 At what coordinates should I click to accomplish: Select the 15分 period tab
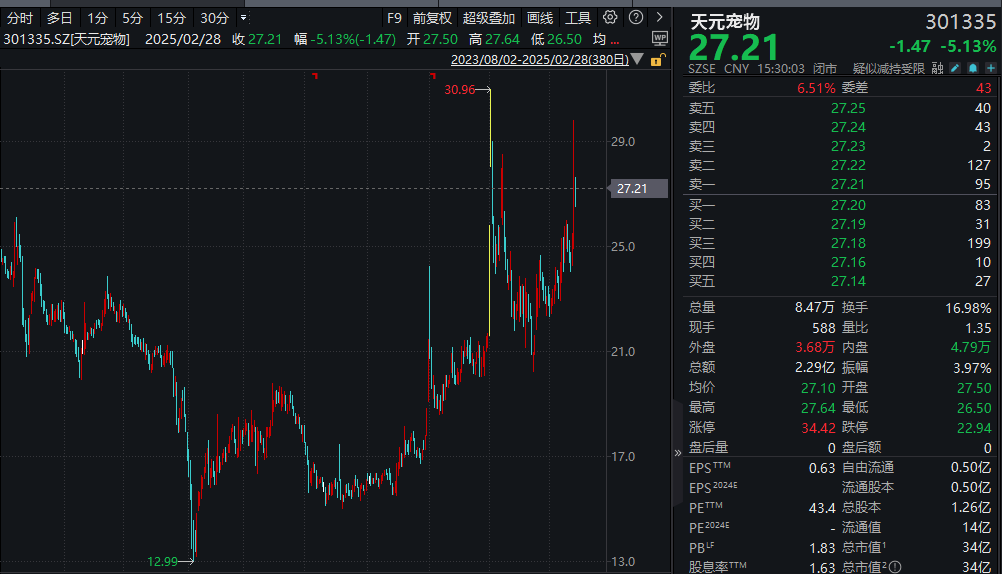[171, 18]
